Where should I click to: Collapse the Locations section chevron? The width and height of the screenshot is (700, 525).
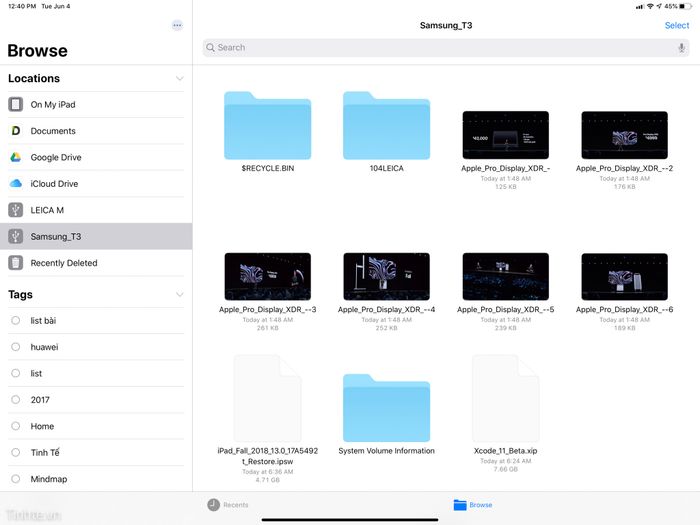pyautogui.click(x=180, y=78)
